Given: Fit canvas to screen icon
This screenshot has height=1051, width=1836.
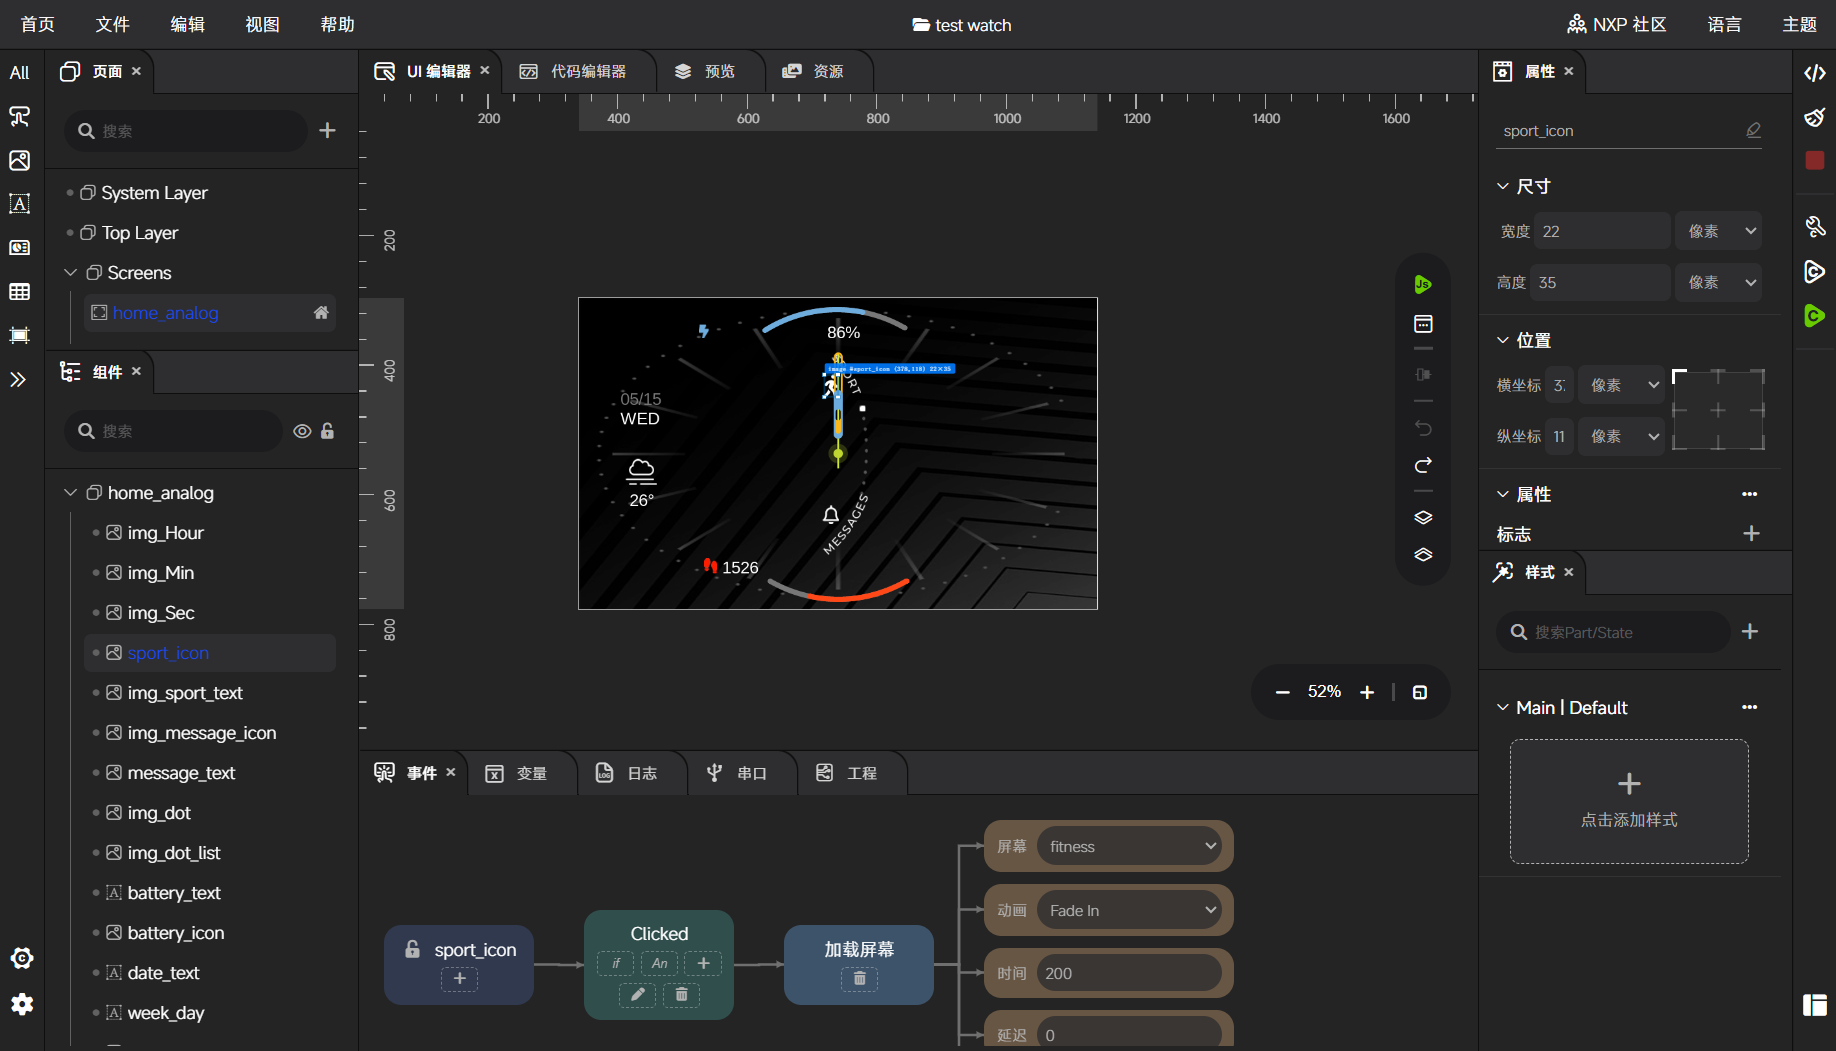Looking at the screenshot, I should (x=1420, y=692).
